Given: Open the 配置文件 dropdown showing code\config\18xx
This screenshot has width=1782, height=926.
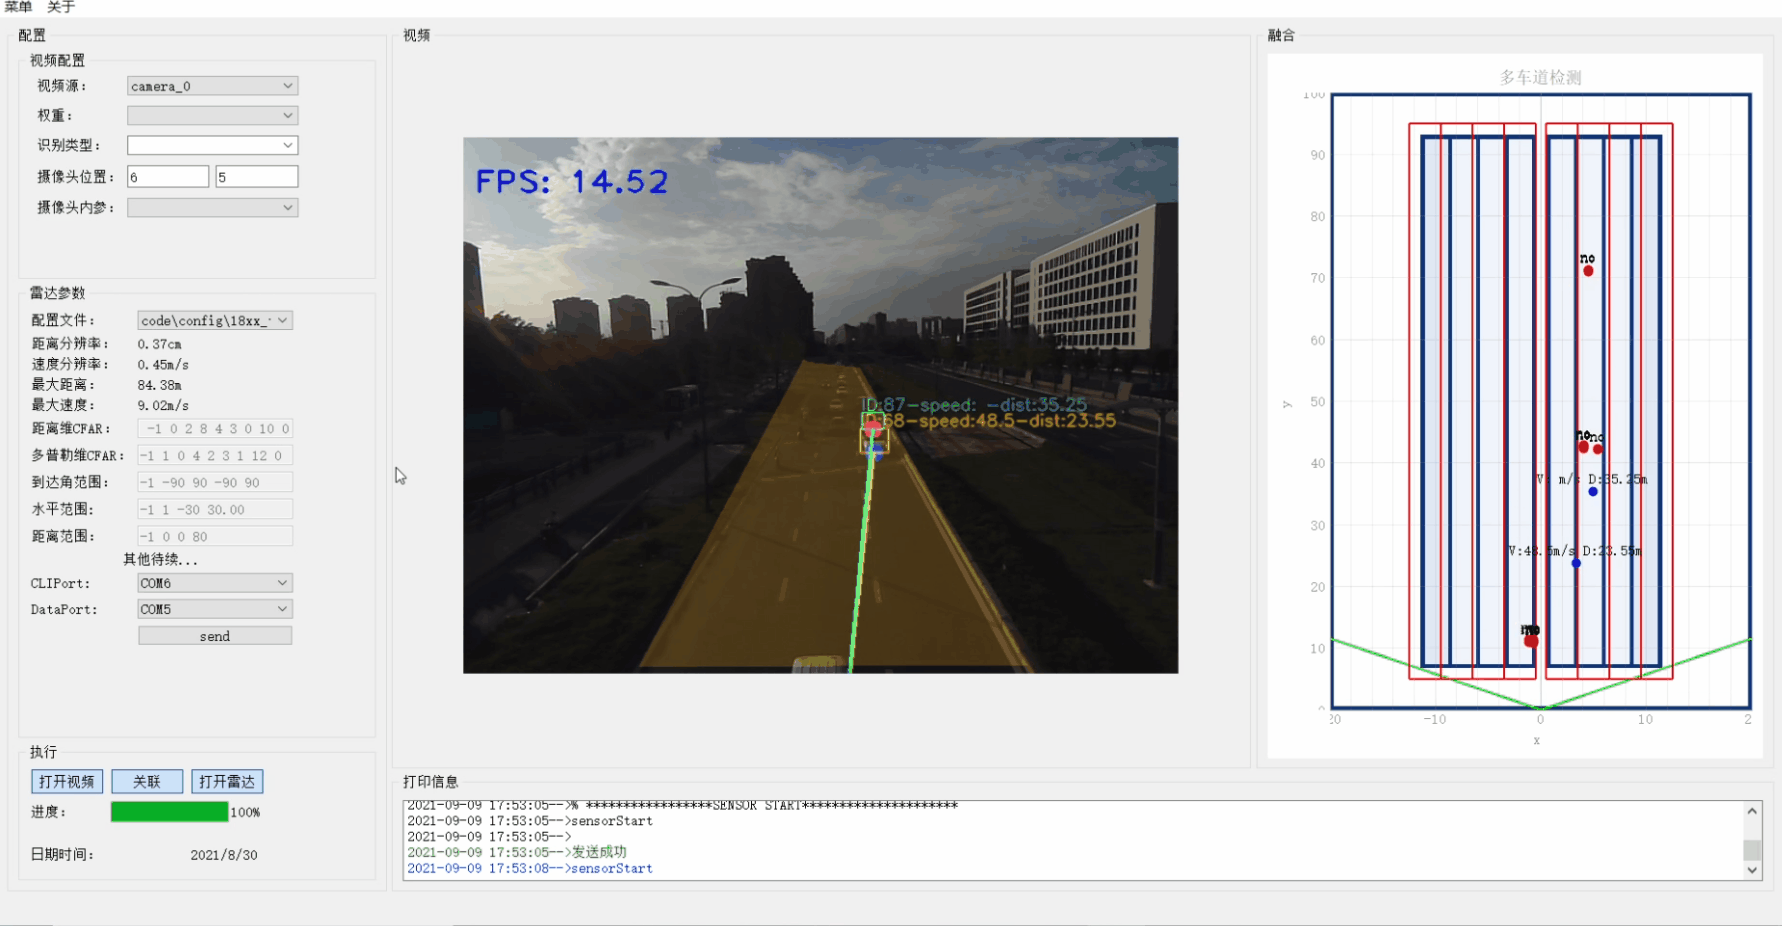Looking at the screenshot, I should pos(214,319).
